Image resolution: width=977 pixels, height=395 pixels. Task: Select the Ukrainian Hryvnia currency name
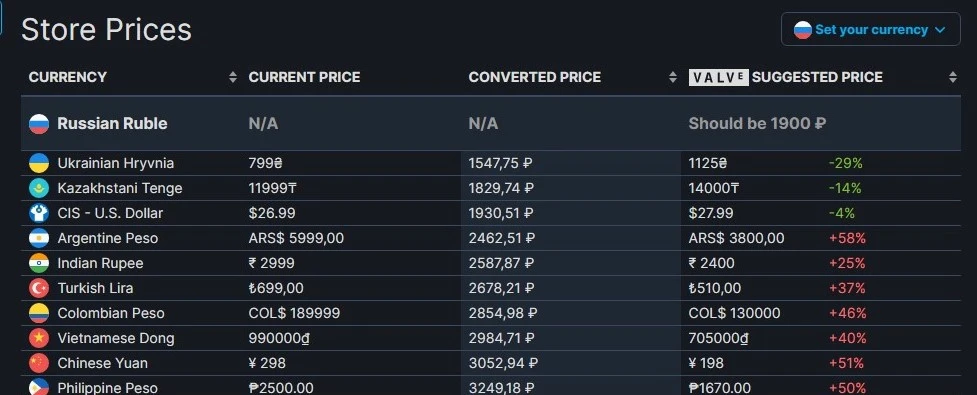pos(116,163)
